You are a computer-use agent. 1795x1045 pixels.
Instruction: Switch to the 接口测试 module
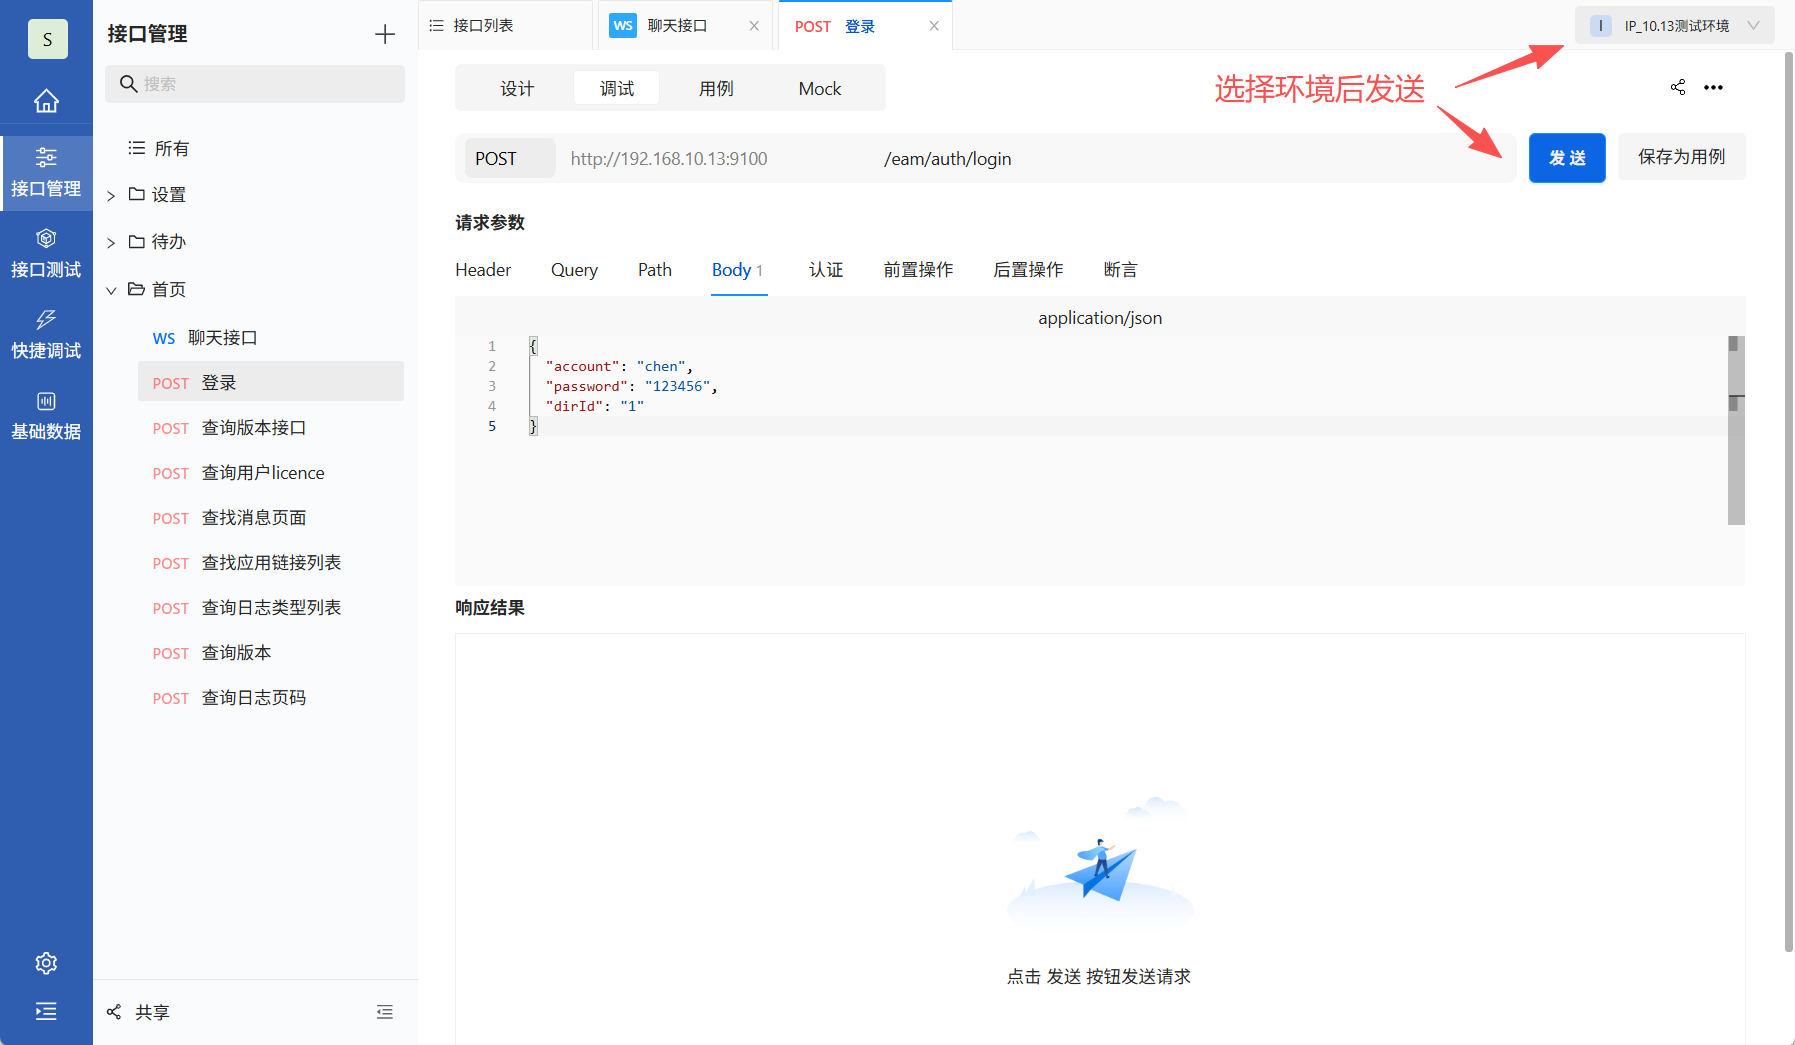tap(46, 252)
